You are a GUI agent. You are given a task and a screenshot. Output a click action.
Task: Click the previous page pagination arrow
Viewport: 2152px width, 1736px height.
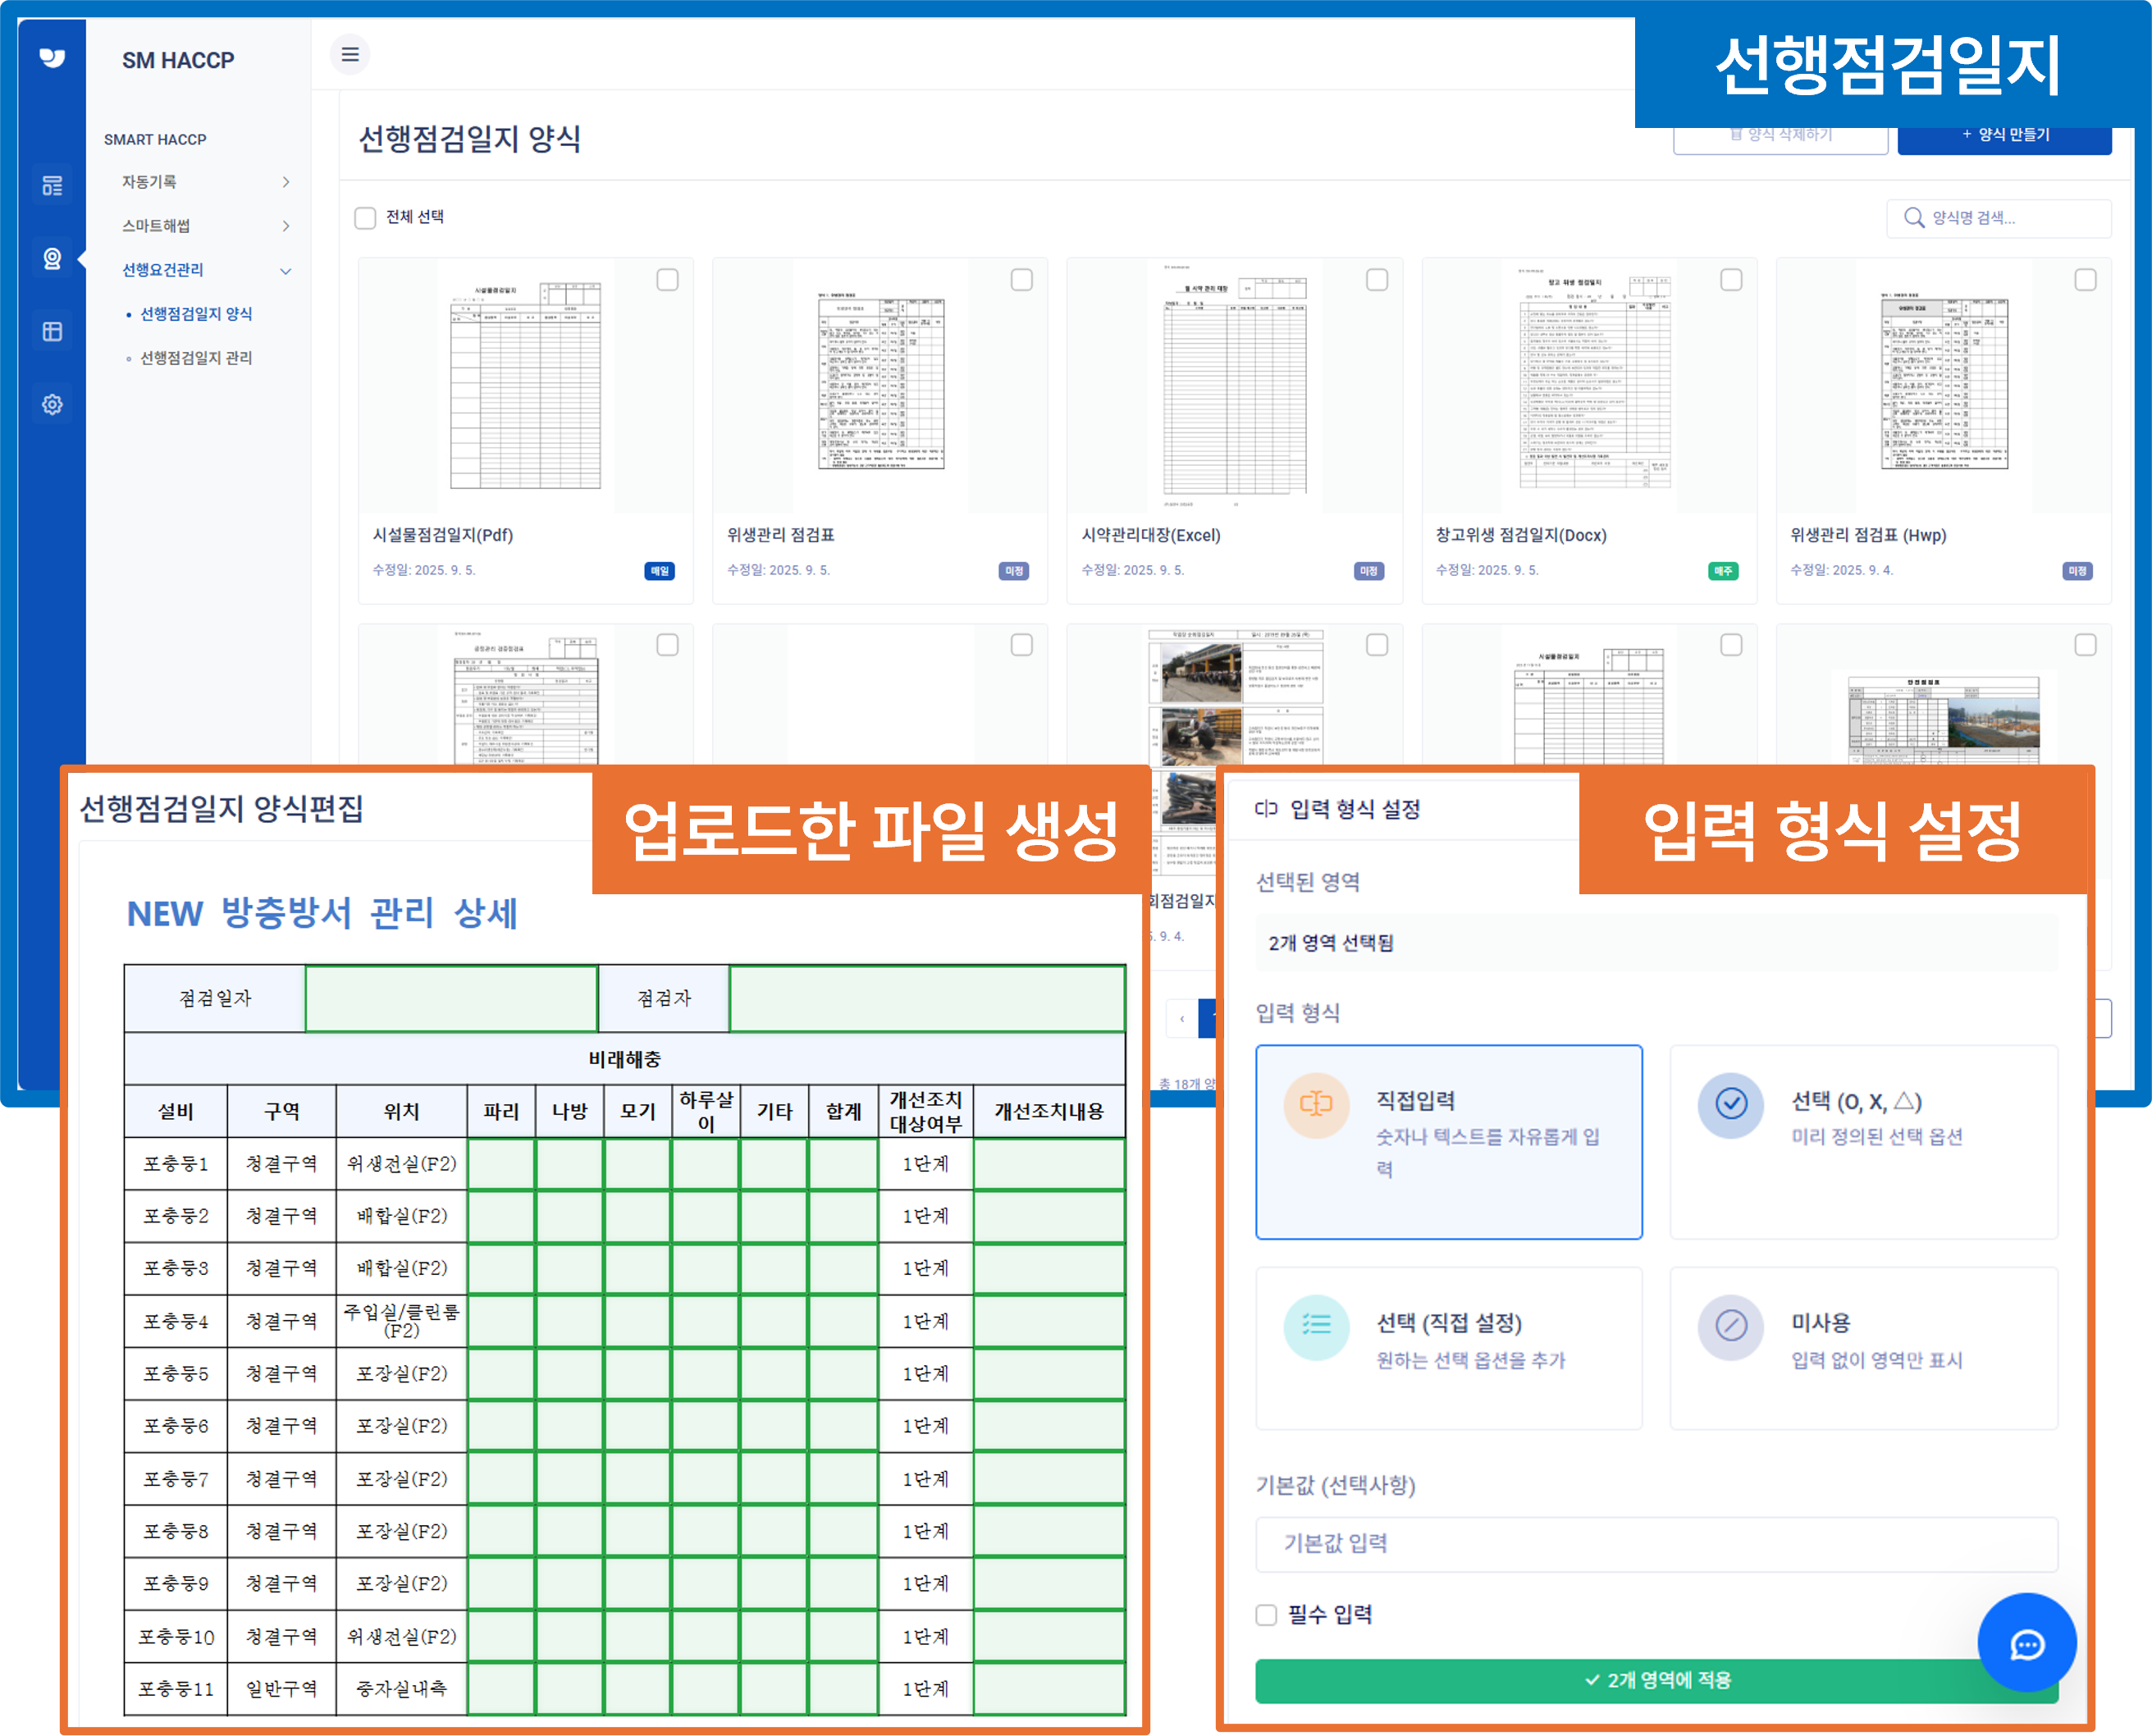(x=1181, y=1018)
